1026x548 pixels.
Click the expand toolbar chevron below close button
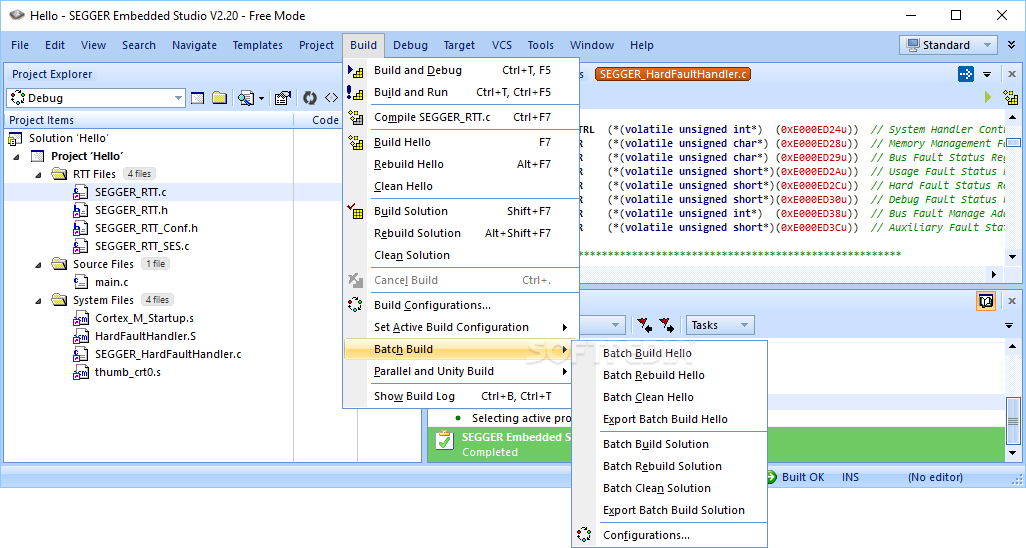(x=1011, y=45)
